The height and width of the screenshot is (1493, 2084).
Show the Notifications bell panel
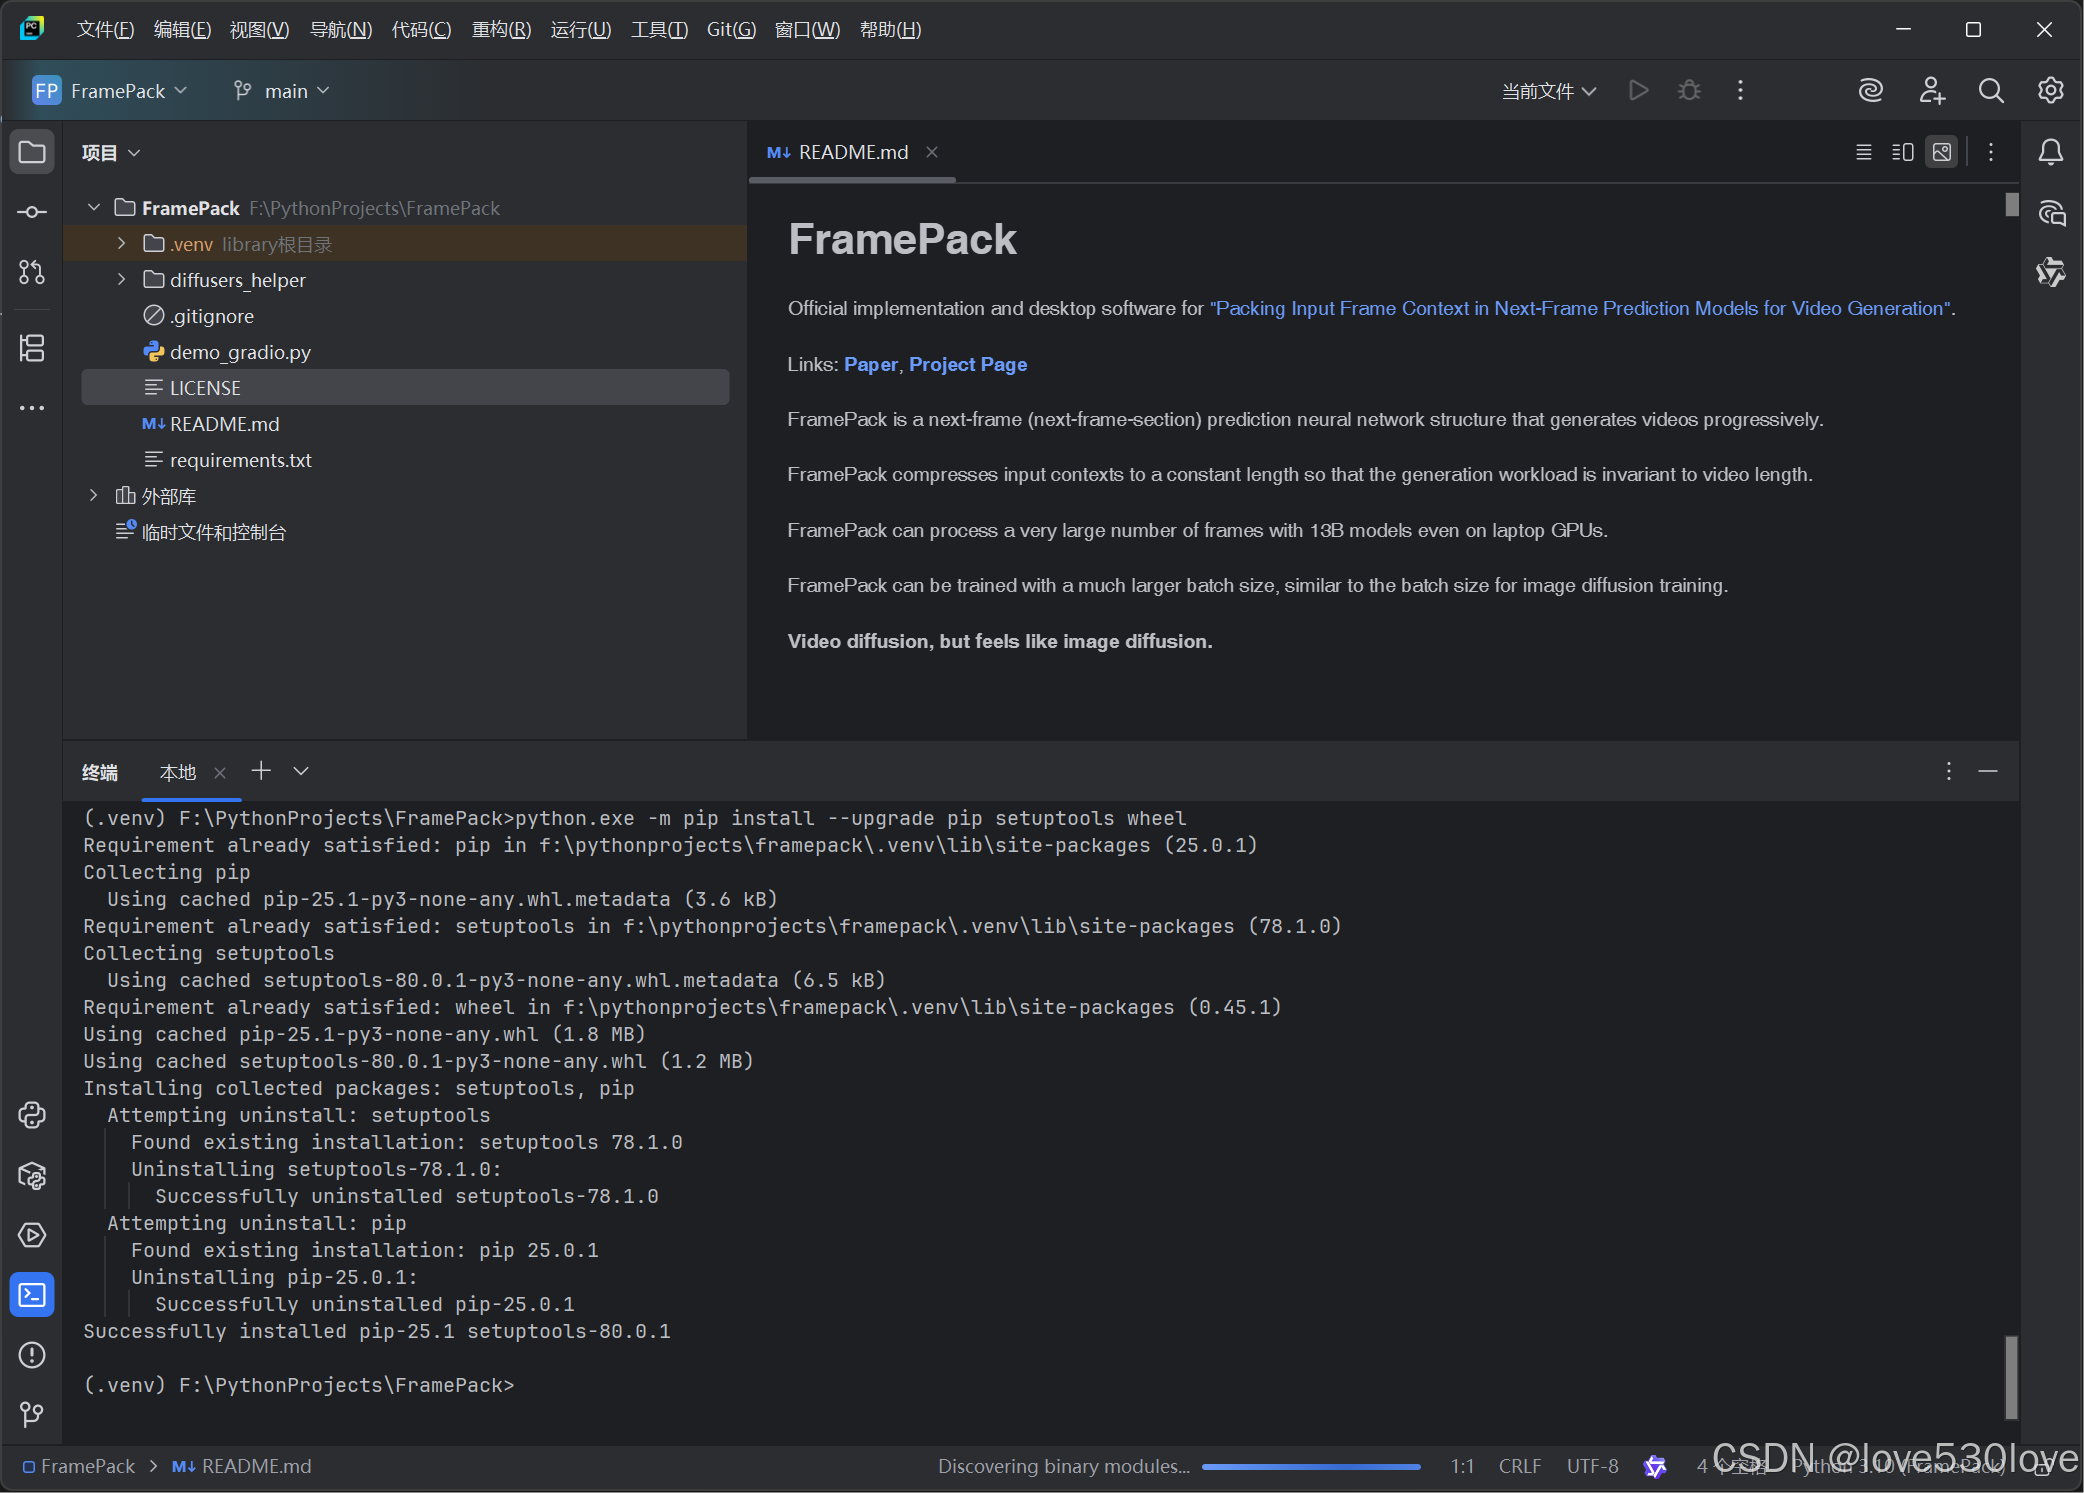2050,152
